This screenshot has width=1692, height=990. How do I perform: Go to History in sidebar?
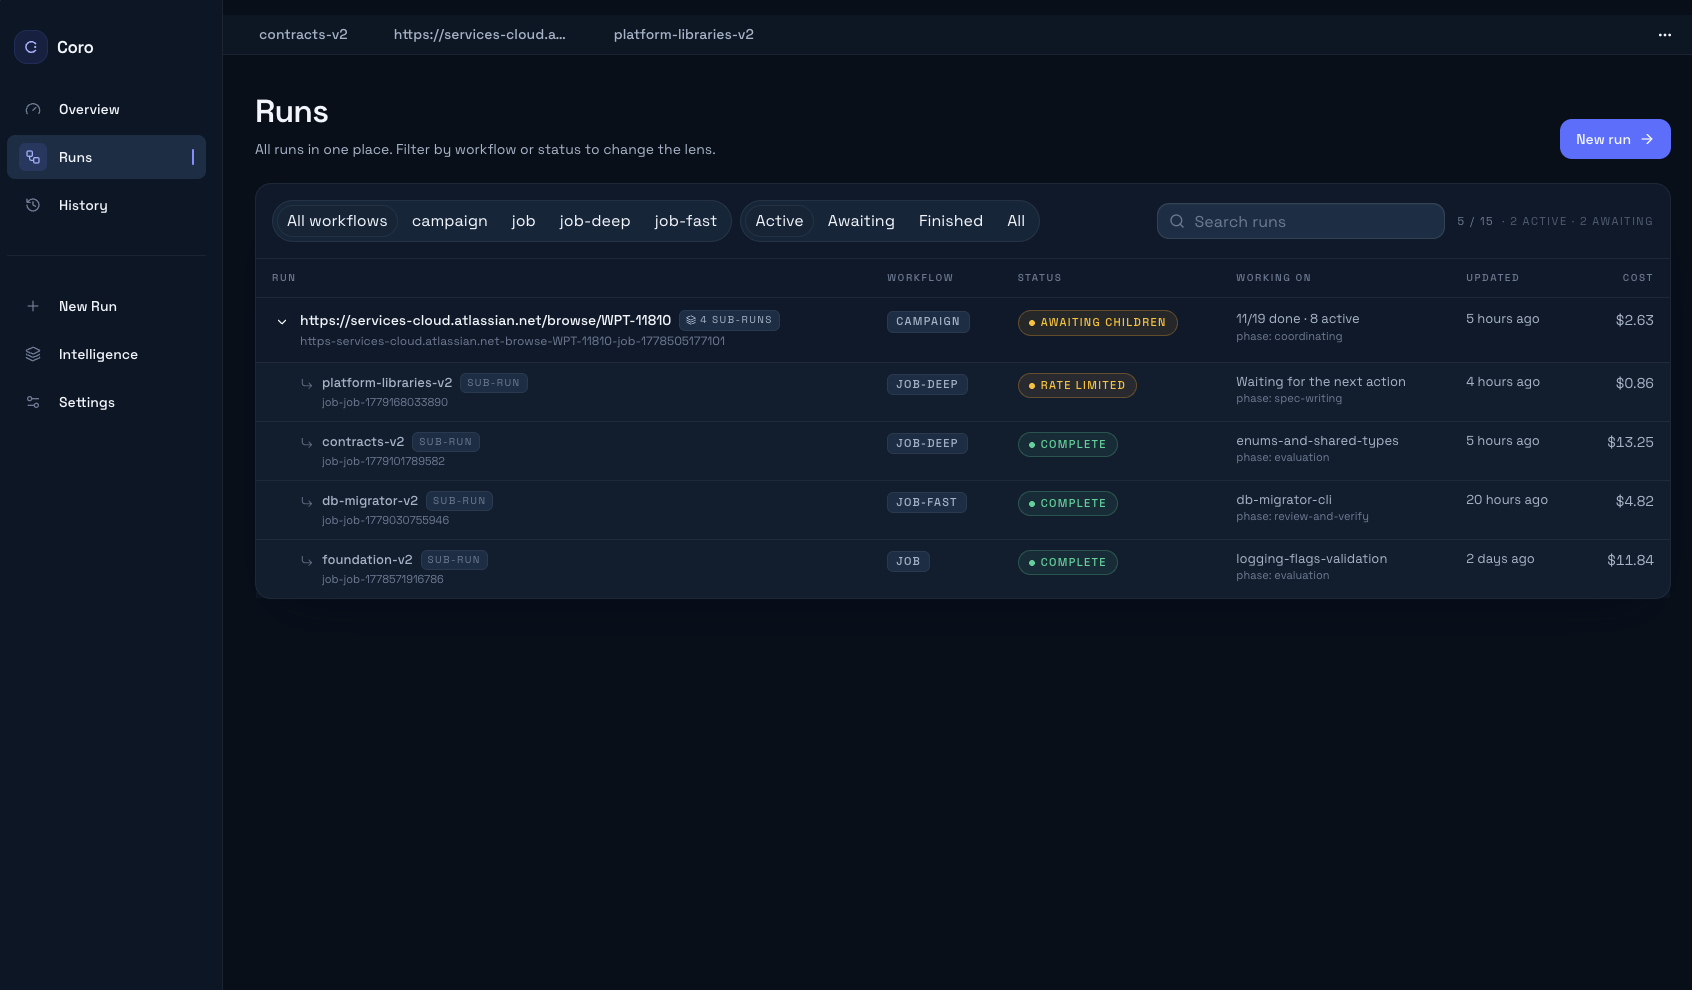point(106,205)
